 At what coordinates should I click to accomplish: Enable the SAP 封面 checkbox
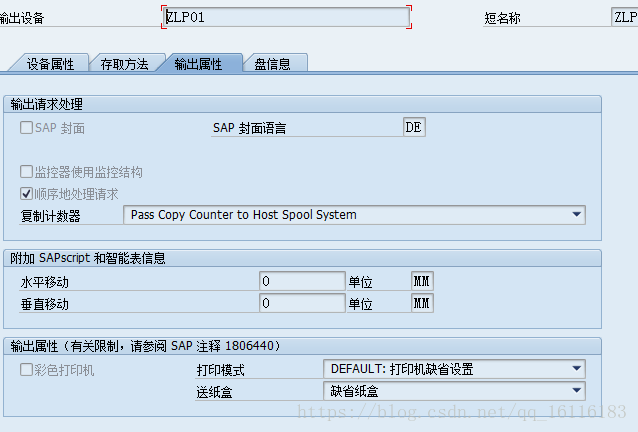coord(26,128)
